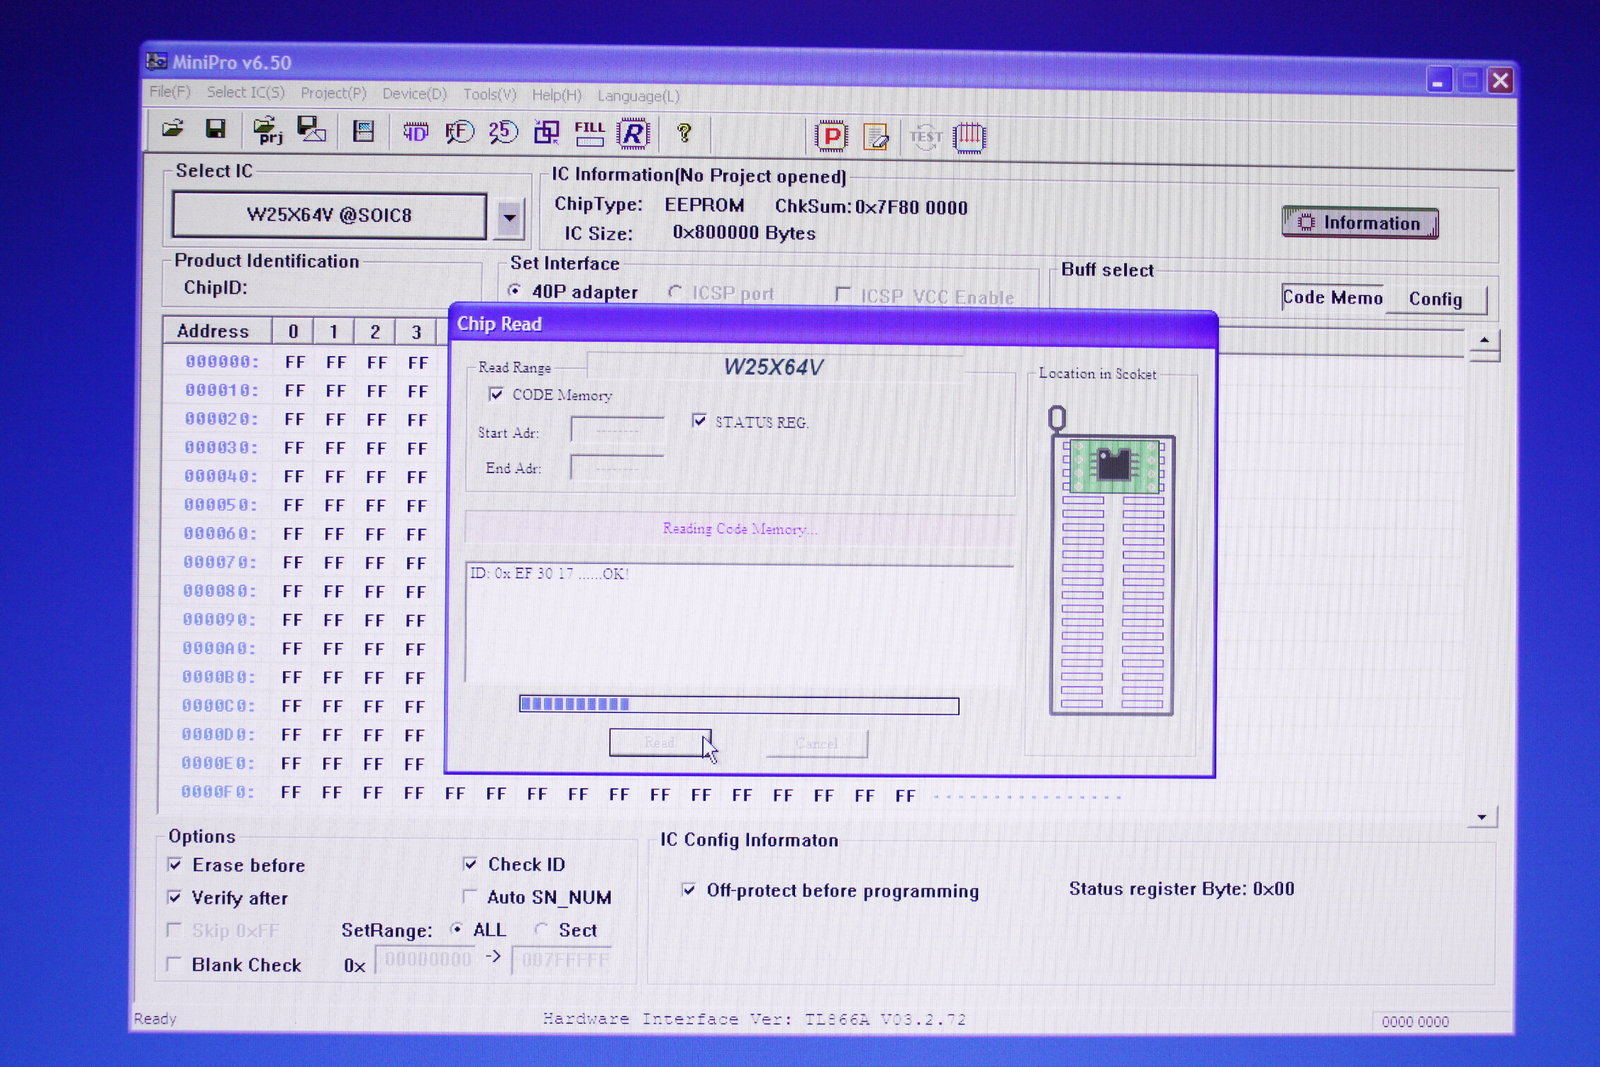This screenshot has height=1067, width=1600.
Task: Click the search chip by name icon
Action: (459, 132)
